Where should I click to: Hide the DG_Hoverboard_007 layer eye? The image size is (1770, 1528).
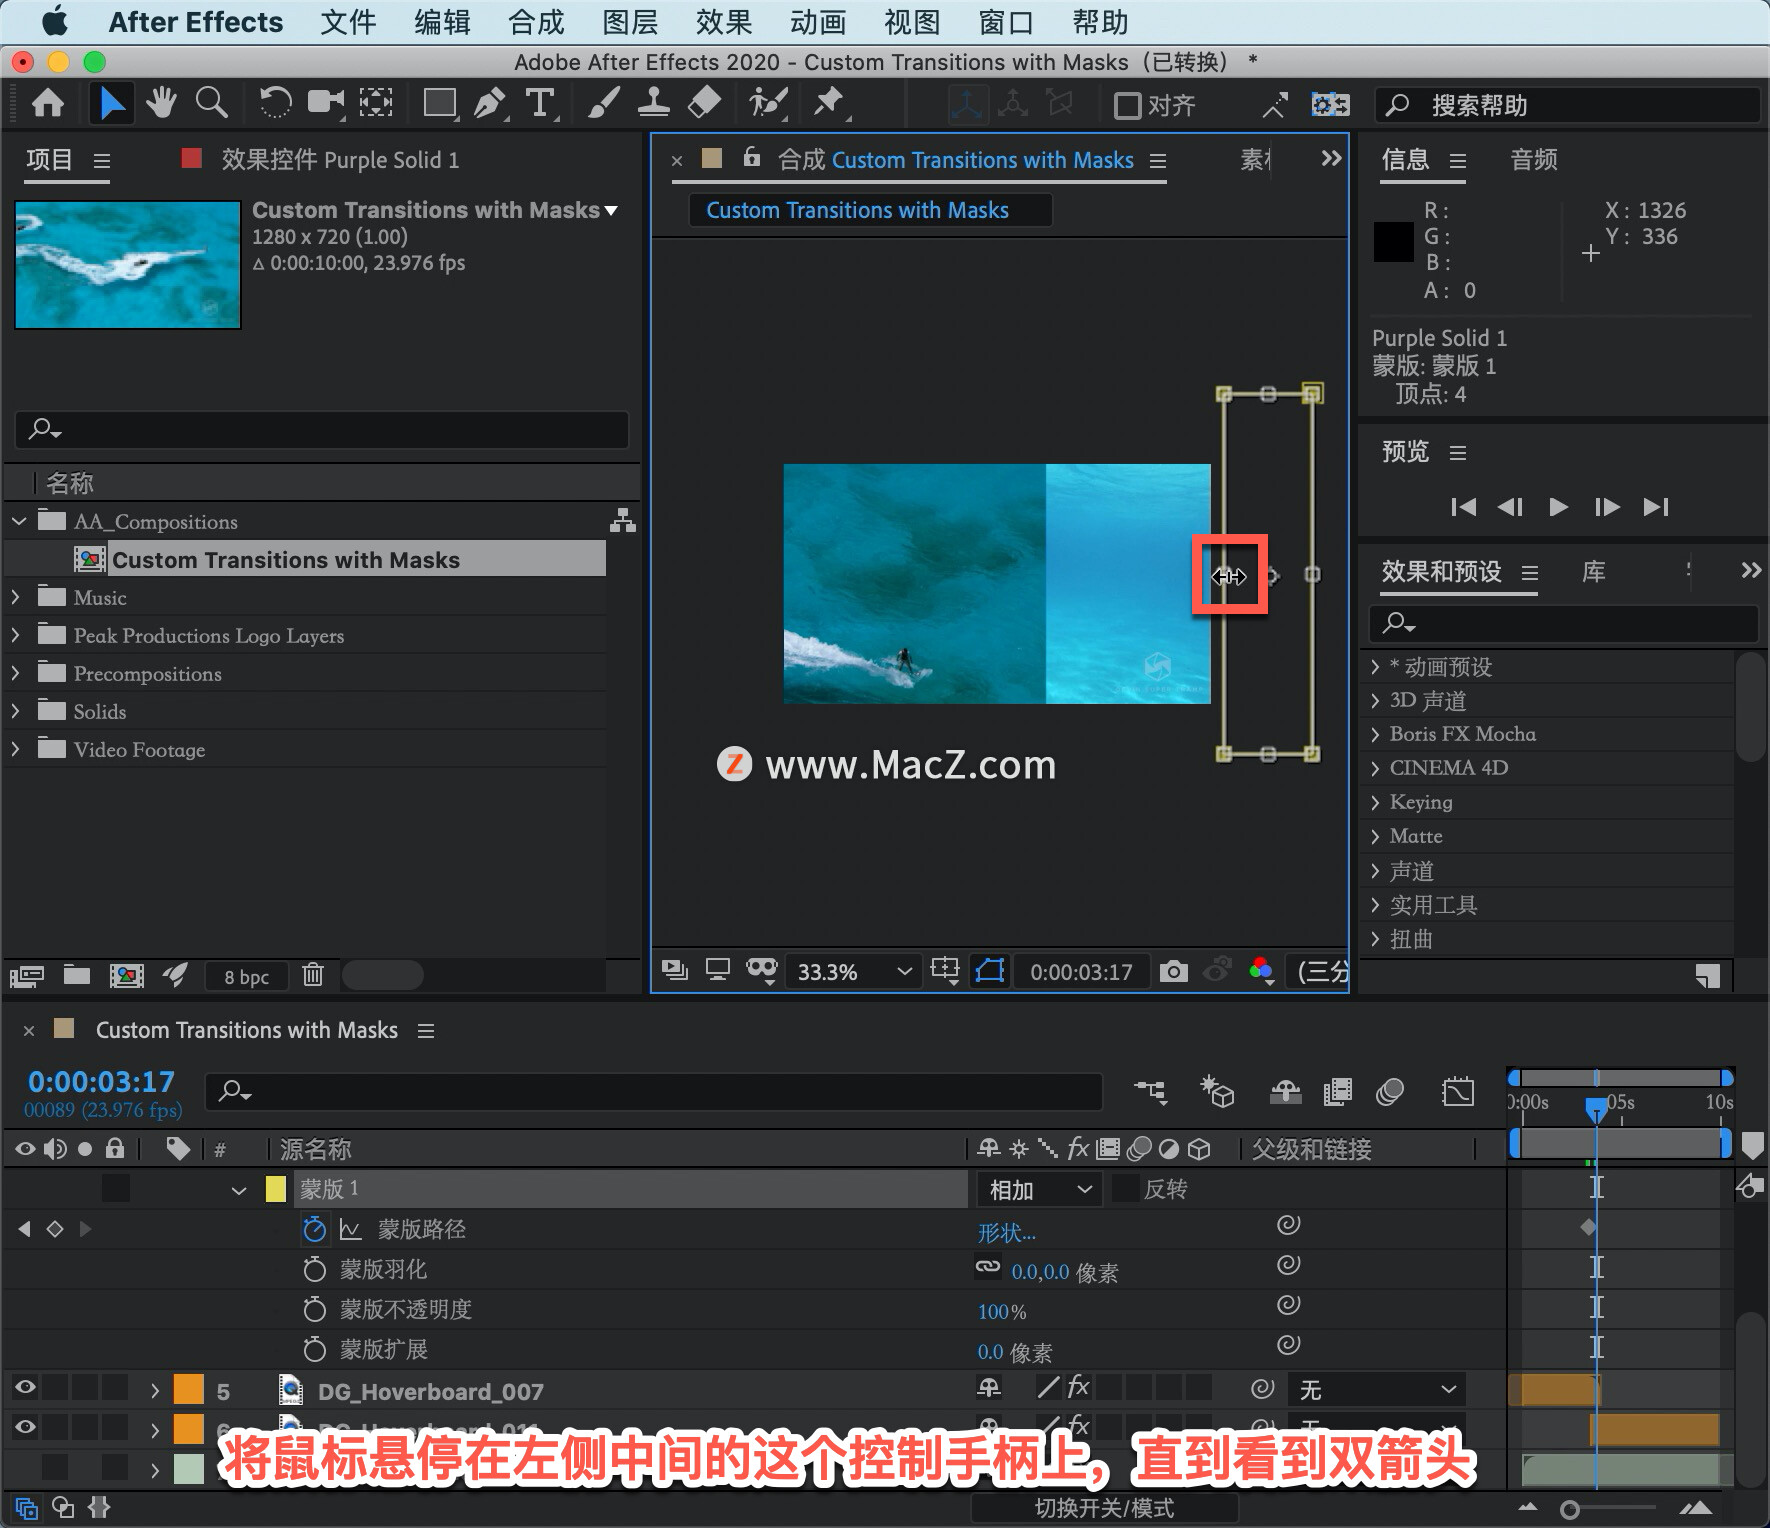point(25,1387)
